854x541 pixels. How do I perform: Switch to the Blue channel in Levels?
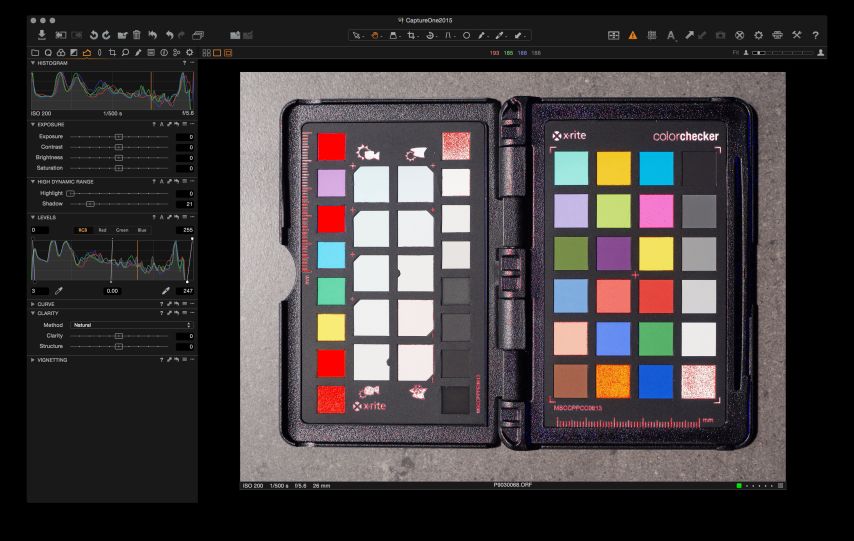point(142,230)
